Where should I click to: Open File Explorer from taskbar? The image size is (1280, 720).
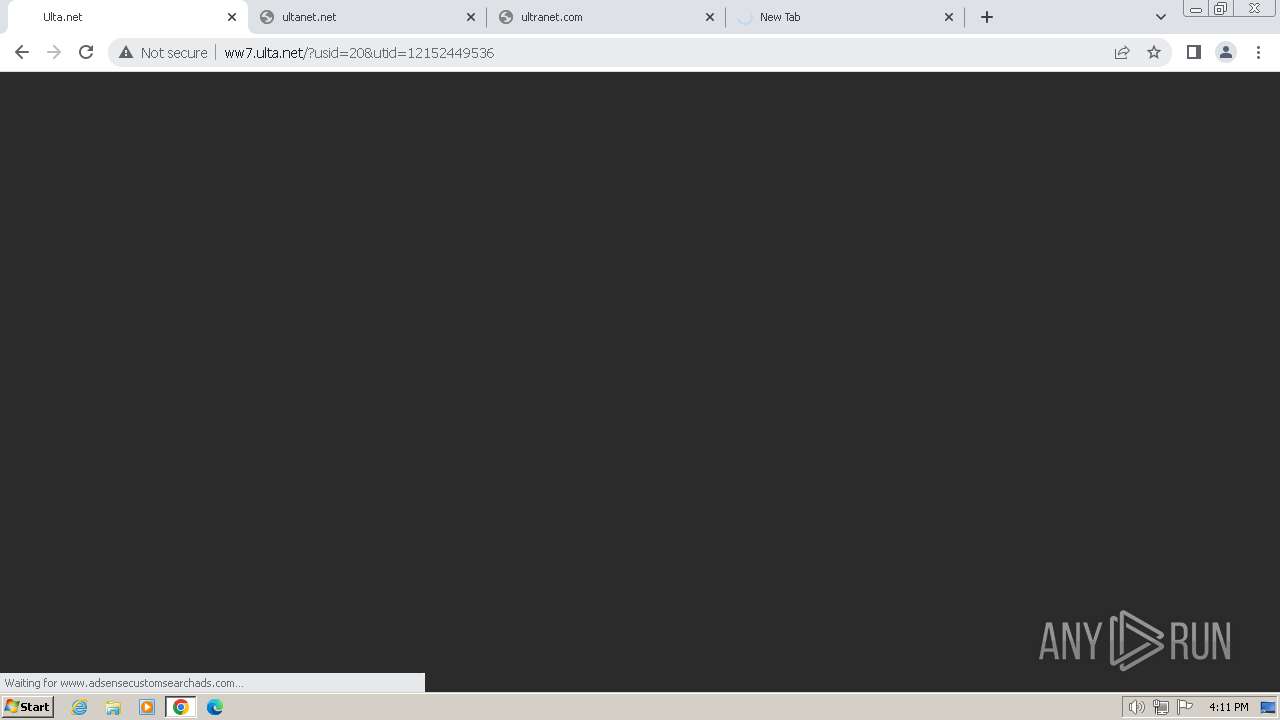coord(113,707)
